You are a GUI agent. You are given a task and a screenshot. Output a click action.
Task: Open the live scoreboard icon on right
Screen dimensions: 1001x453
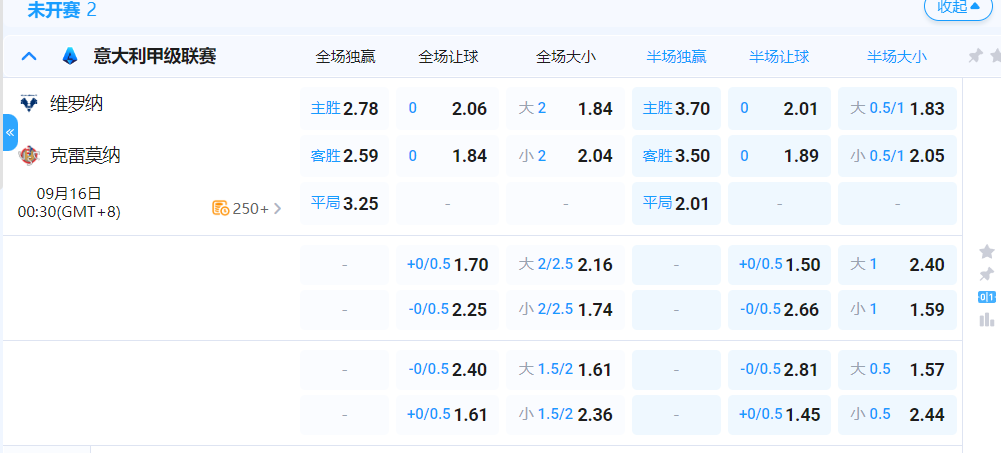[986, 297]
